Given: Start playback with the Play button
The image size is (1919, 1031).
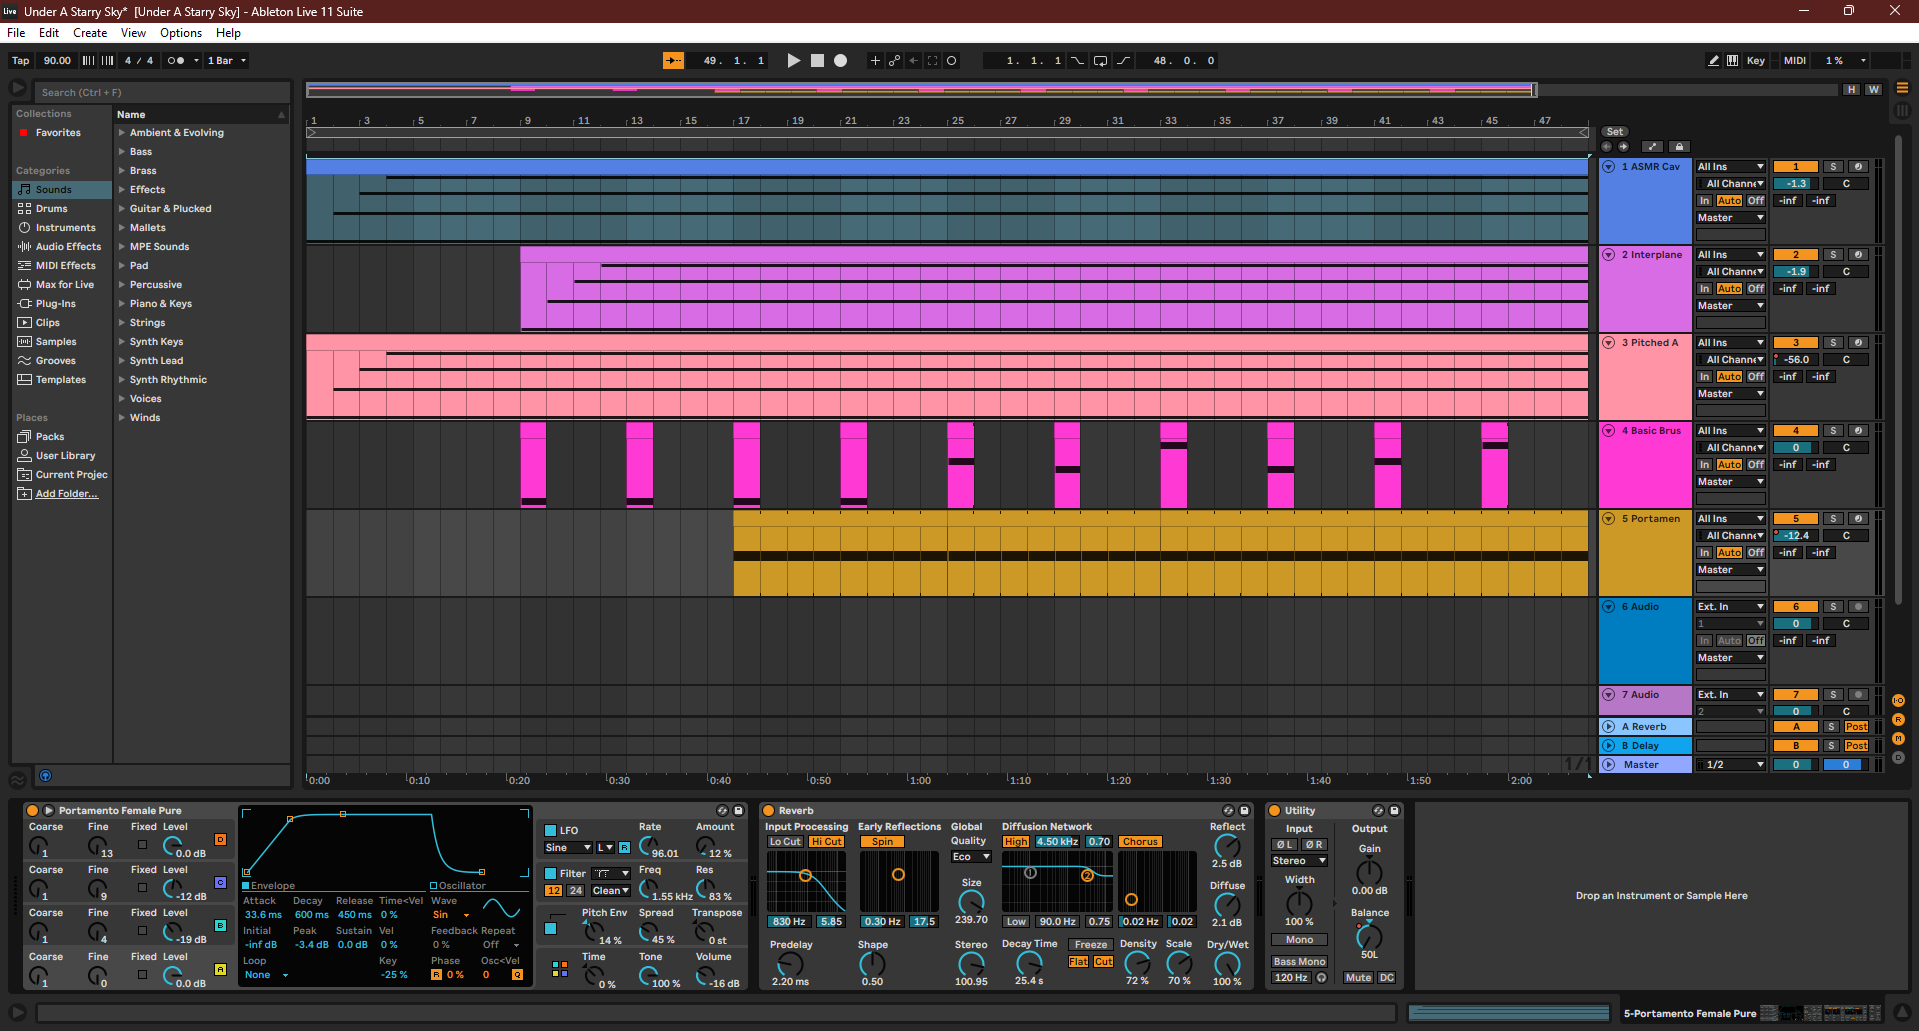Looking at the screenshot, I should (794, 61).
